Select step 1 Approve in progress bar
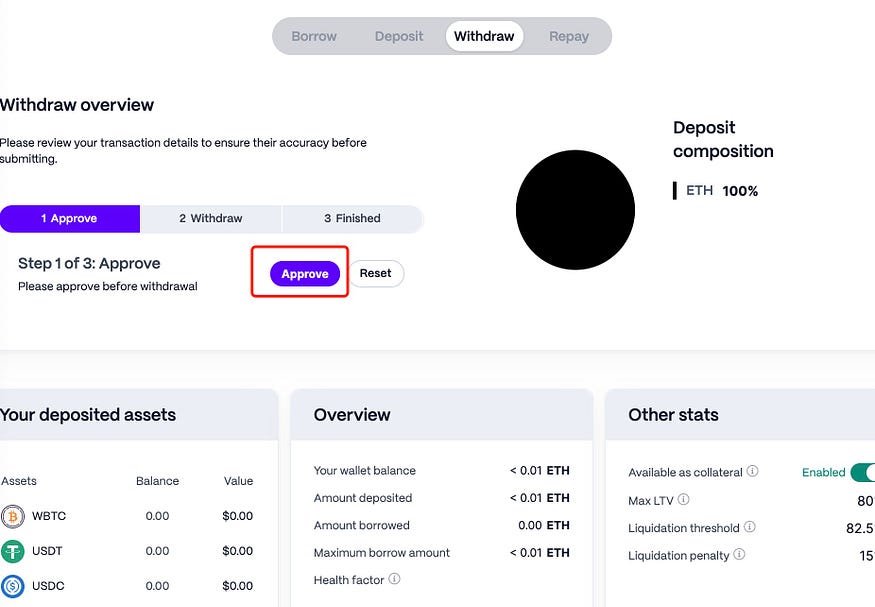The image size is (875, 607). (70, 219)
